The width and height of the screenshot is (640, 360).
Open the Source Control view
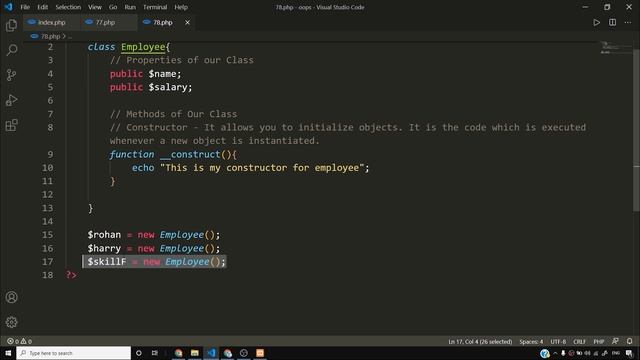tap(11, 75)
